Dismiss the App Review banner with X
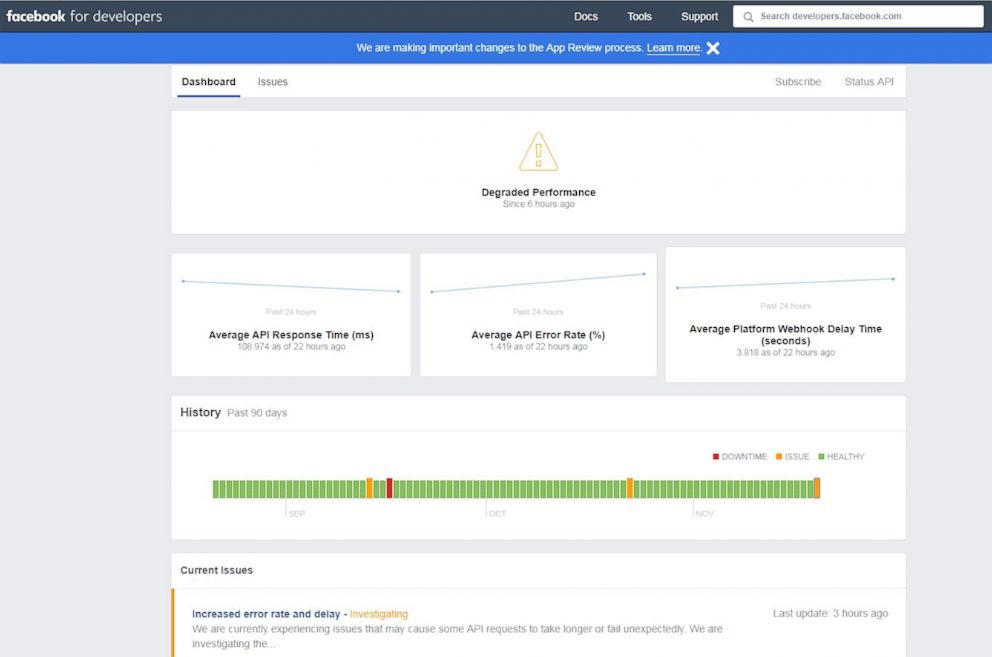Viewport: 992px width, 657px height. (713, 48)
